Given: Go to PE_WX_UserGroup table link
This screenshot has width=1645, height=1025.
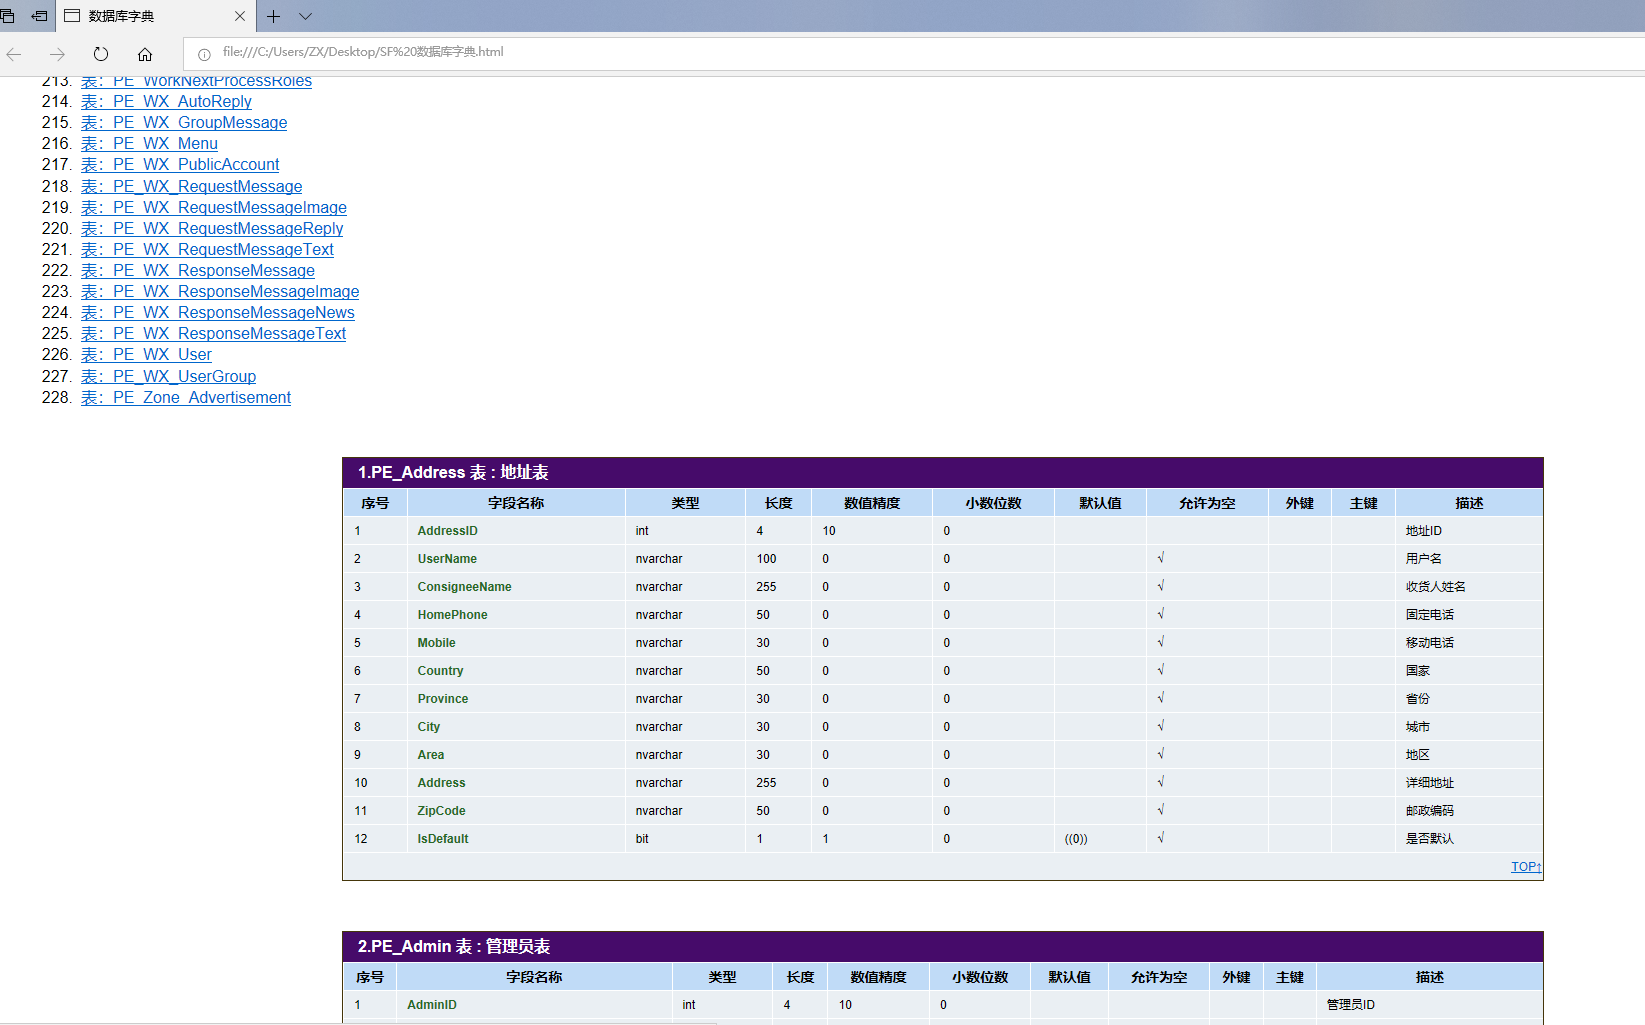Looking at the screenshot, I should [x=168, y=376].
